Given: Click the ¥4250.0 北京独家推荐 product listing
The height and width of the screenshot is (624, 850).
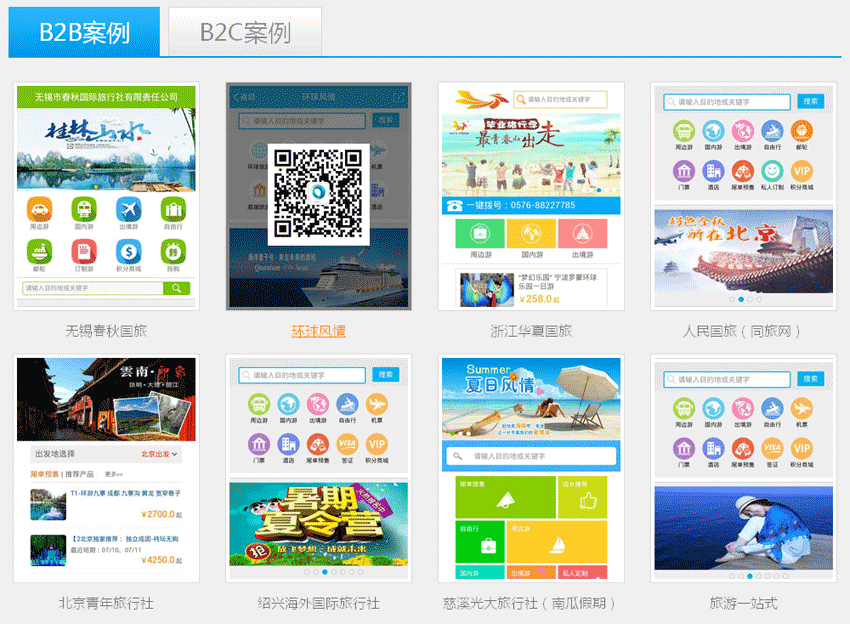Looking at the screenshot, I should click(x=106, y=550).
